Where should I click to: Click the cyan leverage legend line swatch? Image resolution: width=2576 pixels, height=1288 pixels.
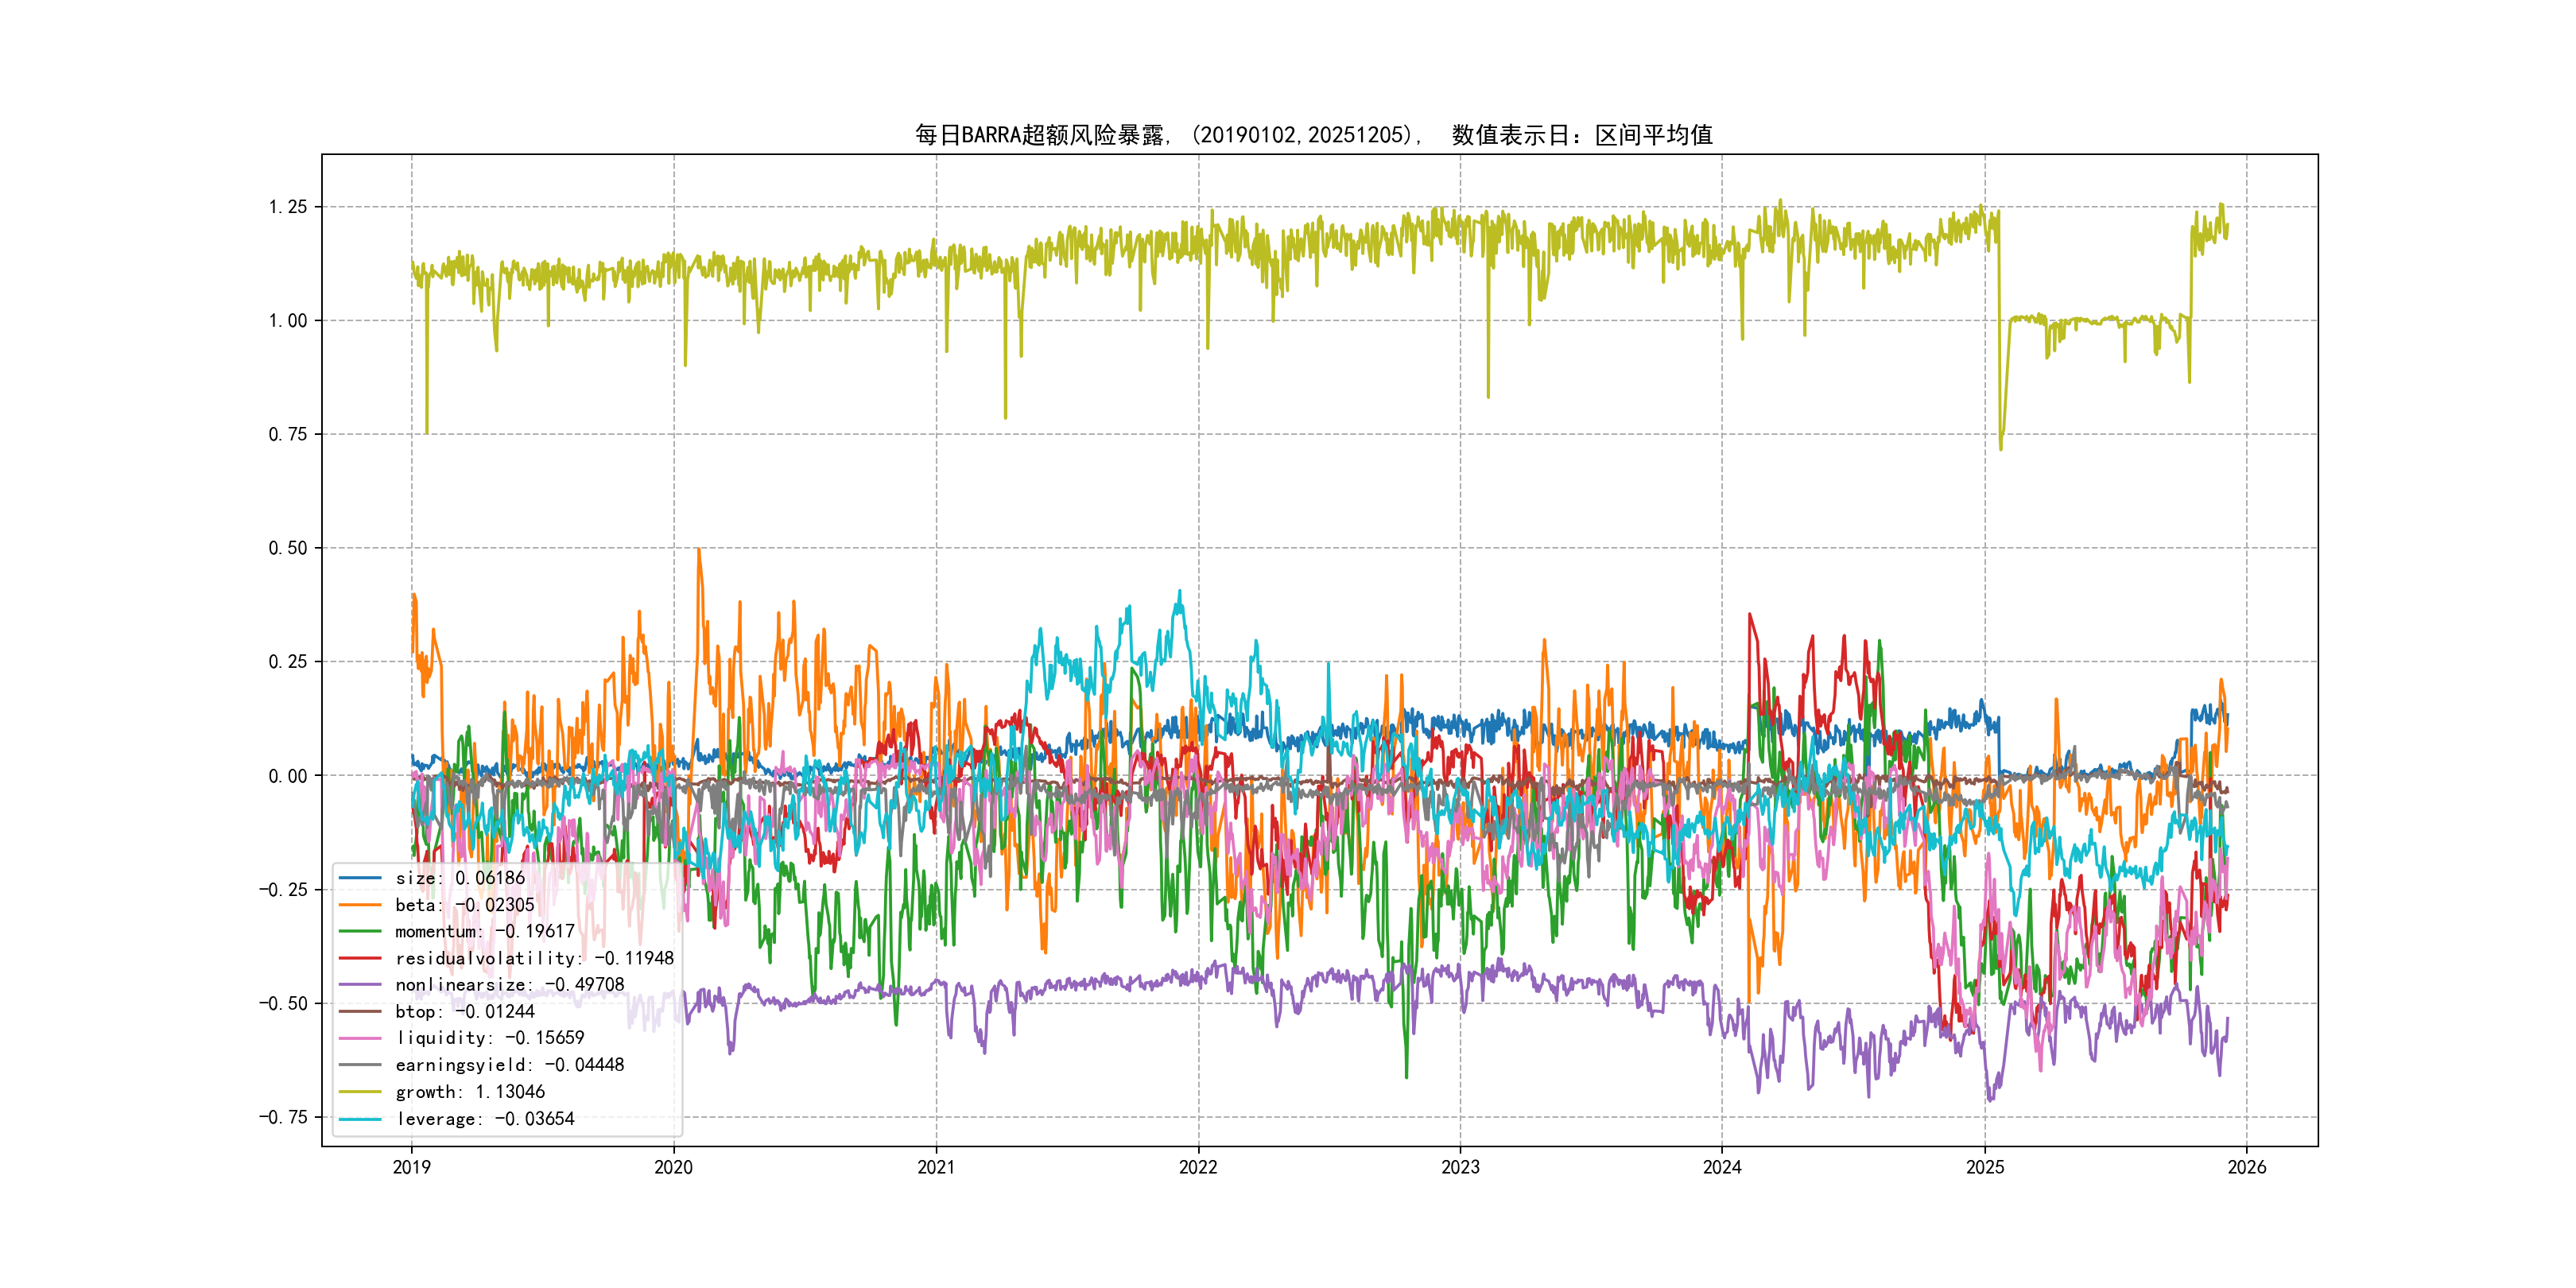(360, 1119)
